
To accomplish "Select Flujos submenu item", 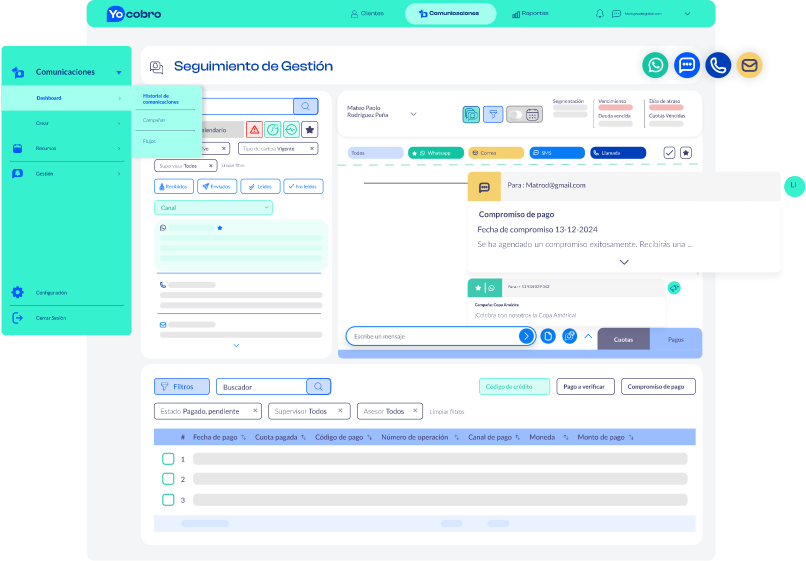I will pyautogui.click(x=149, y=141).
